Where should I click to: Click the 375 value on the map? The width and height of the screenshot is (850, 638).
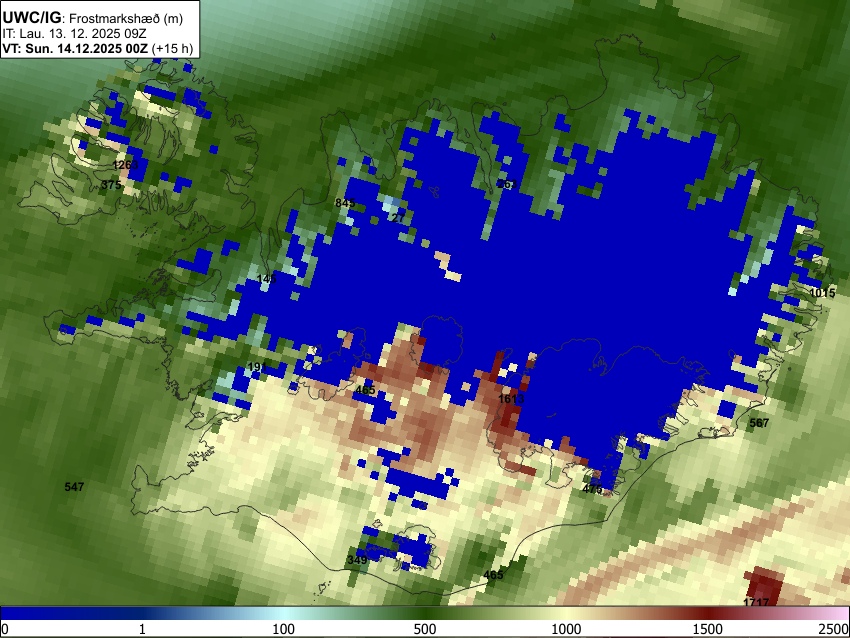(111, 185)
